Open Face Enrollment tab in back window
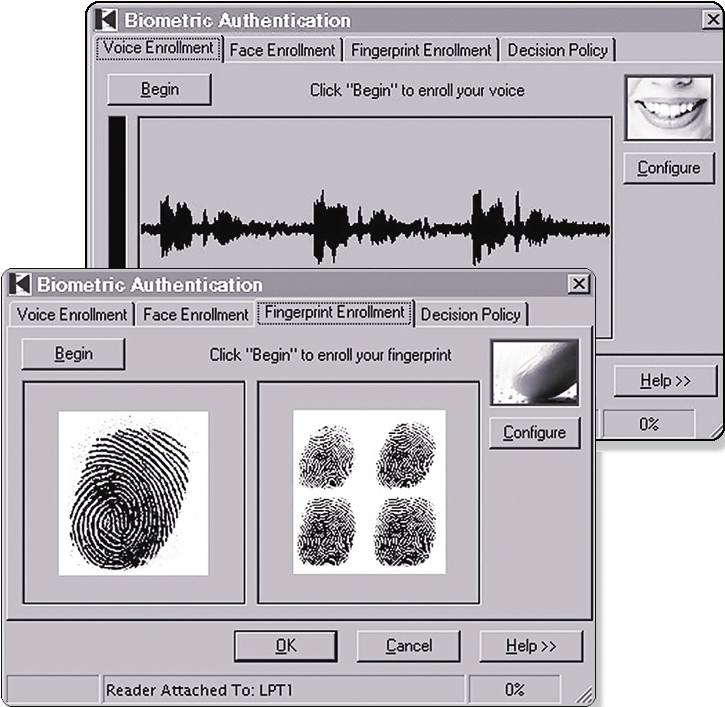 [283, 50]
